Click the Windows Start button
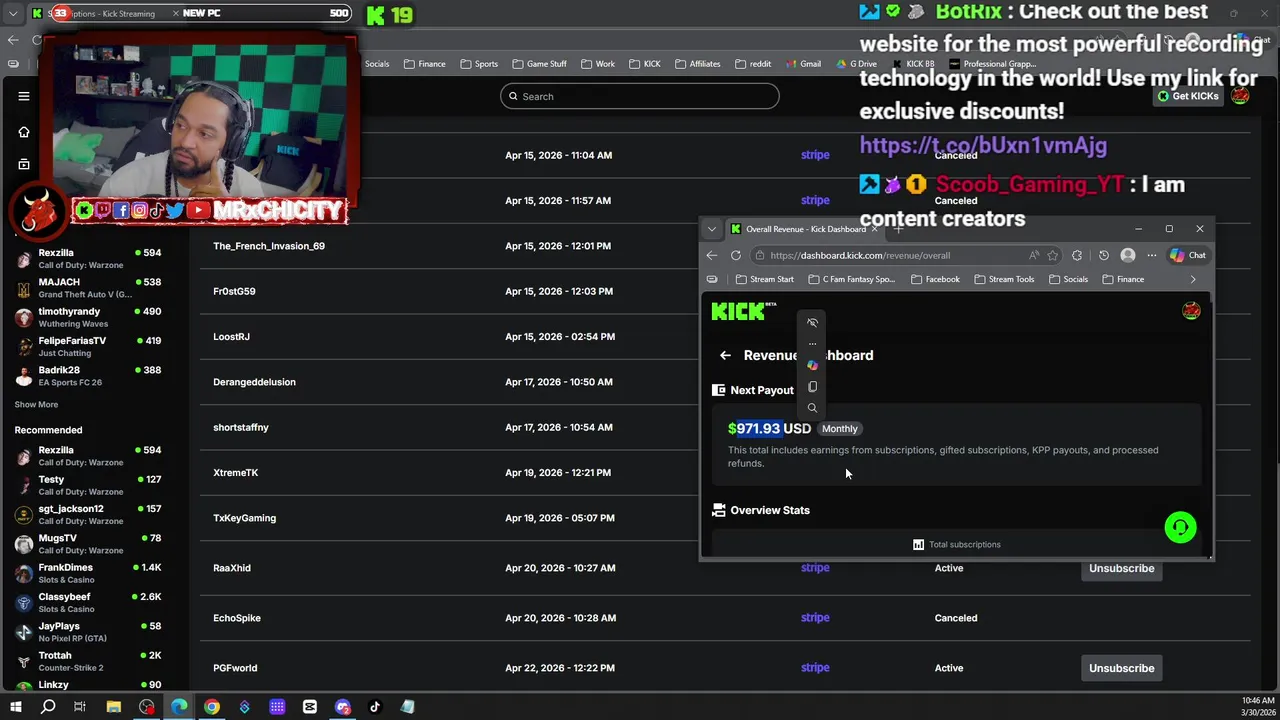 click(15, 707)
